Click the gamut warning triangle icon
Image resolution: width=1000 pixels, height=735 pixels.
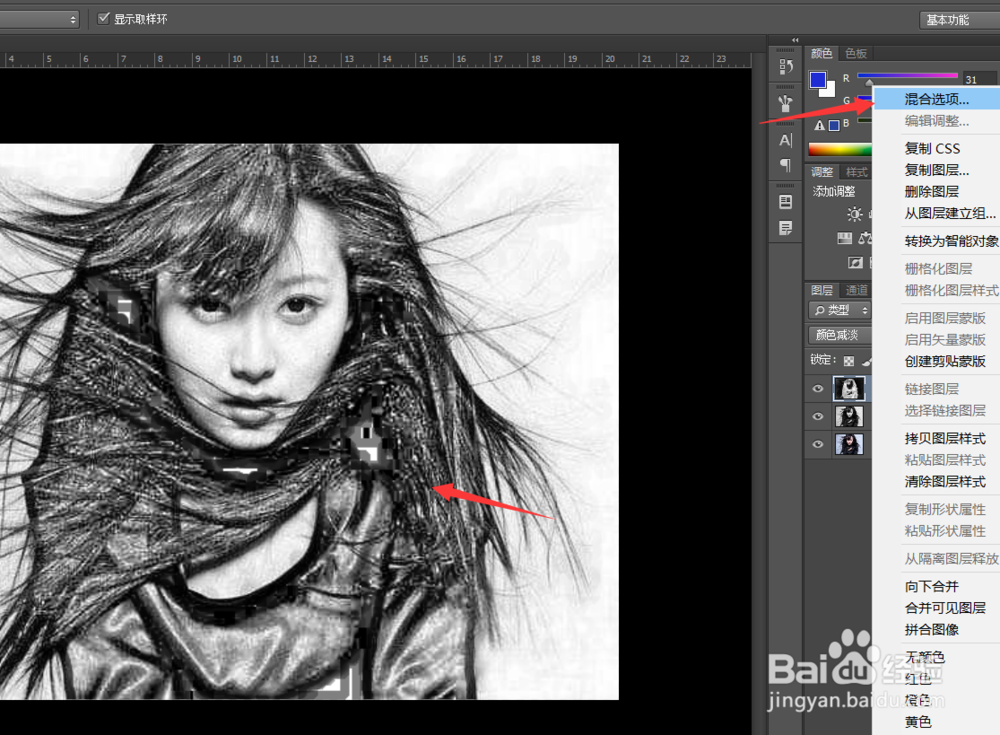[820, 126]
